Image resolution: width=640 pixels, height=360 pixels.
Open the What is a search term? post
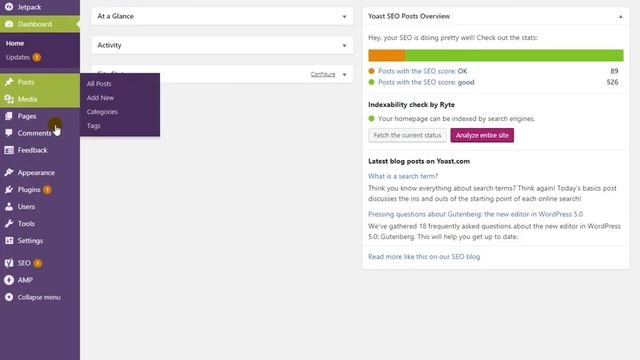coord(403,176)
